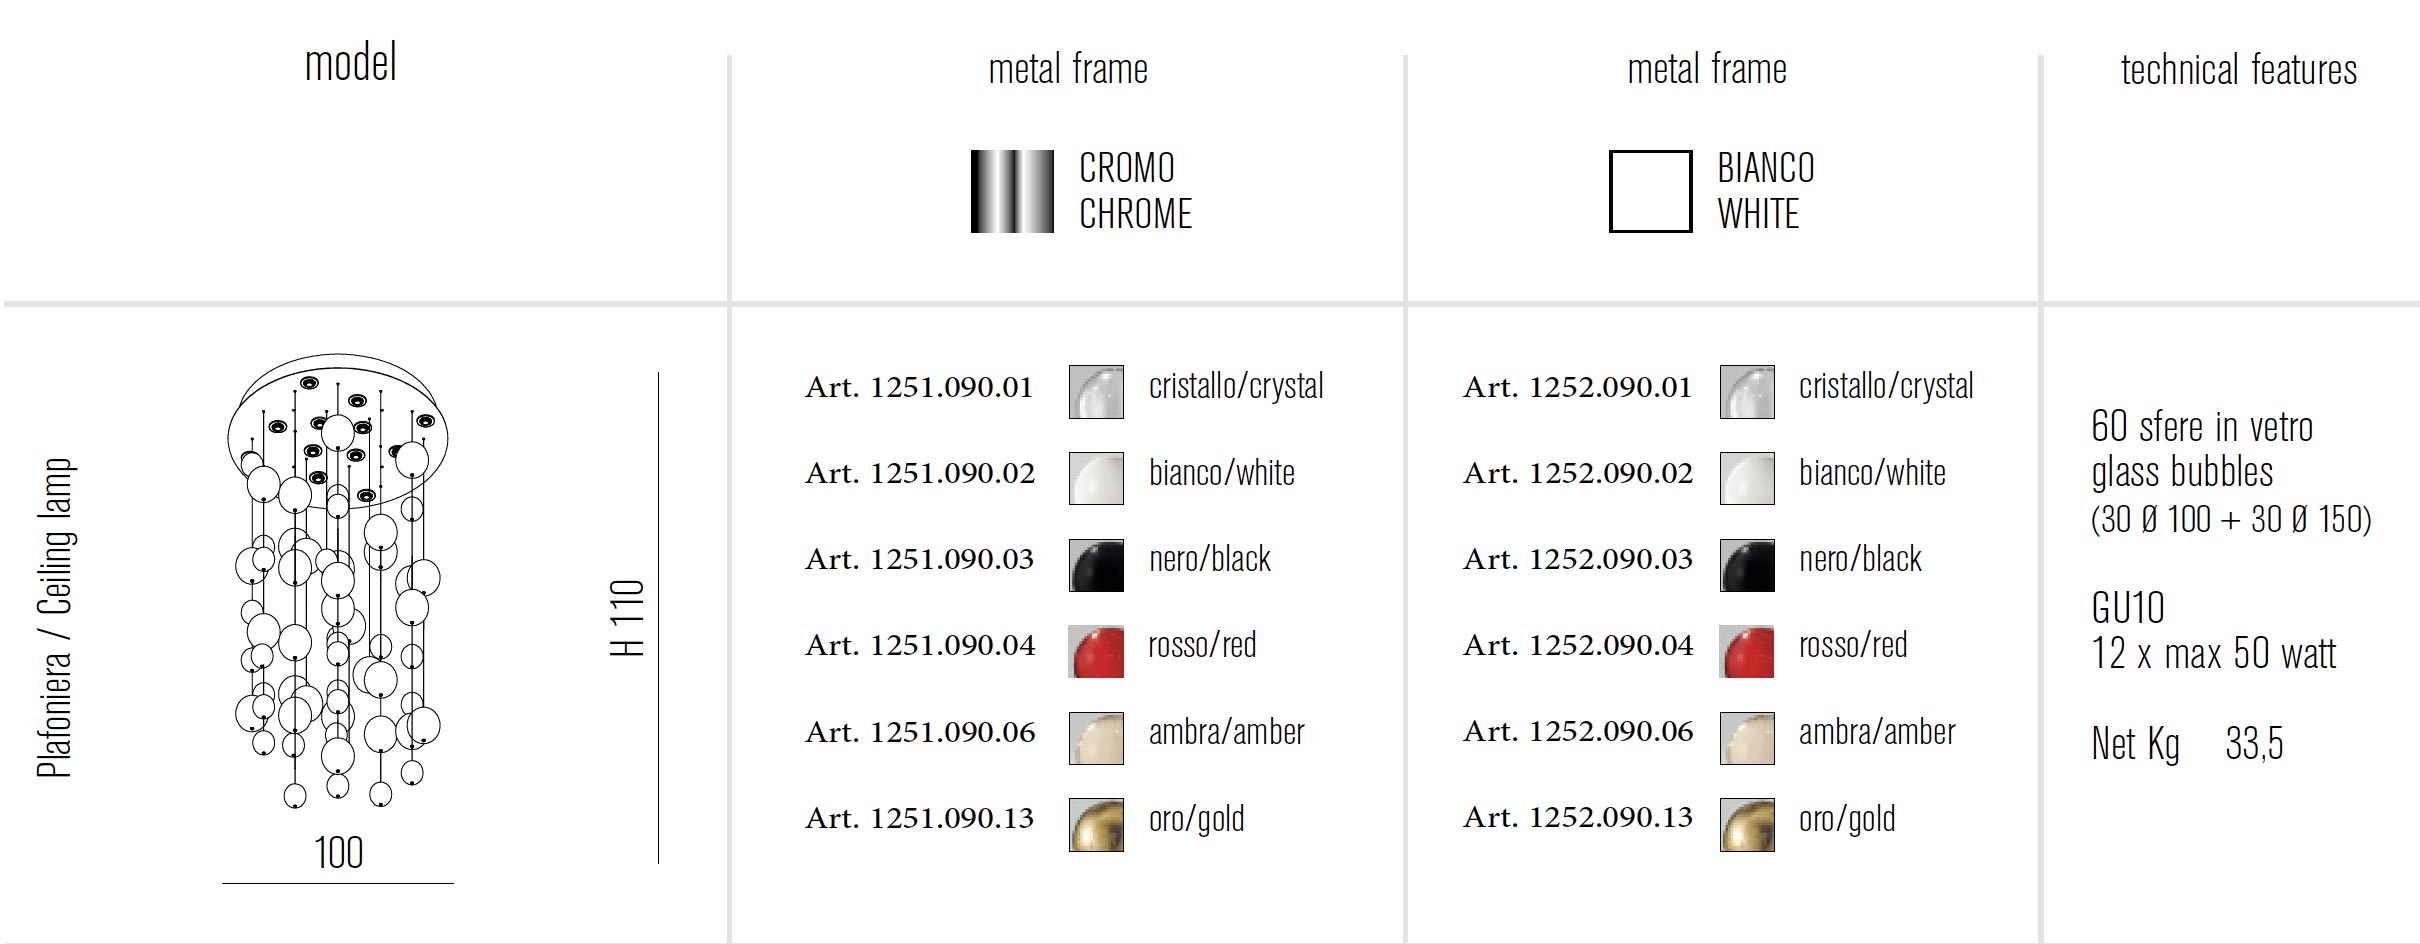
Task: Click the technical features column header
Action: 2239,70
